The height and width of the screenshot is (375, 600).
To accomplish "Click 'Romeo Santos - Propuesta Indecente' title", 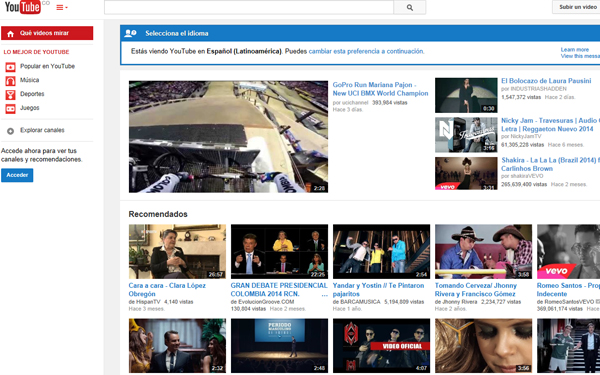I will (568, 290).
